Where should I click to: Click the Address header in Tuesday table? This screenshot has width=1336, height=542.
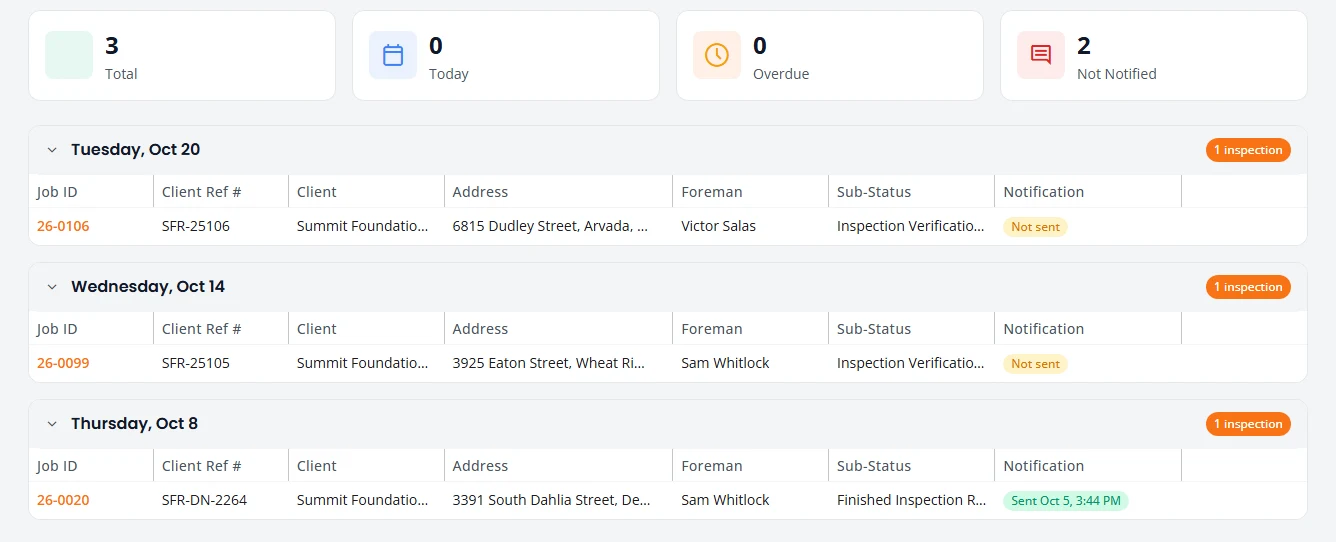pyautogui.click(x=480, y=192)
